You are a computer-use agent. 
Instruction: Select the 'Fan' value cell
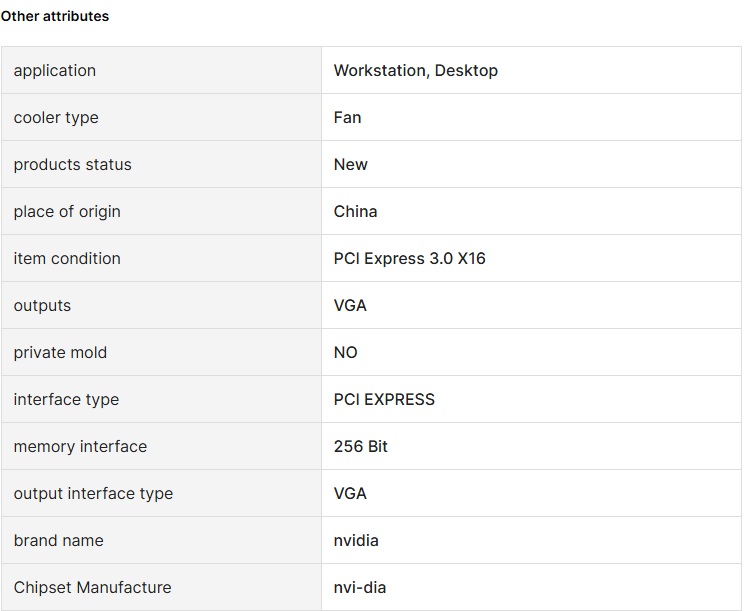pyautogui.click(x=347, y=117)
